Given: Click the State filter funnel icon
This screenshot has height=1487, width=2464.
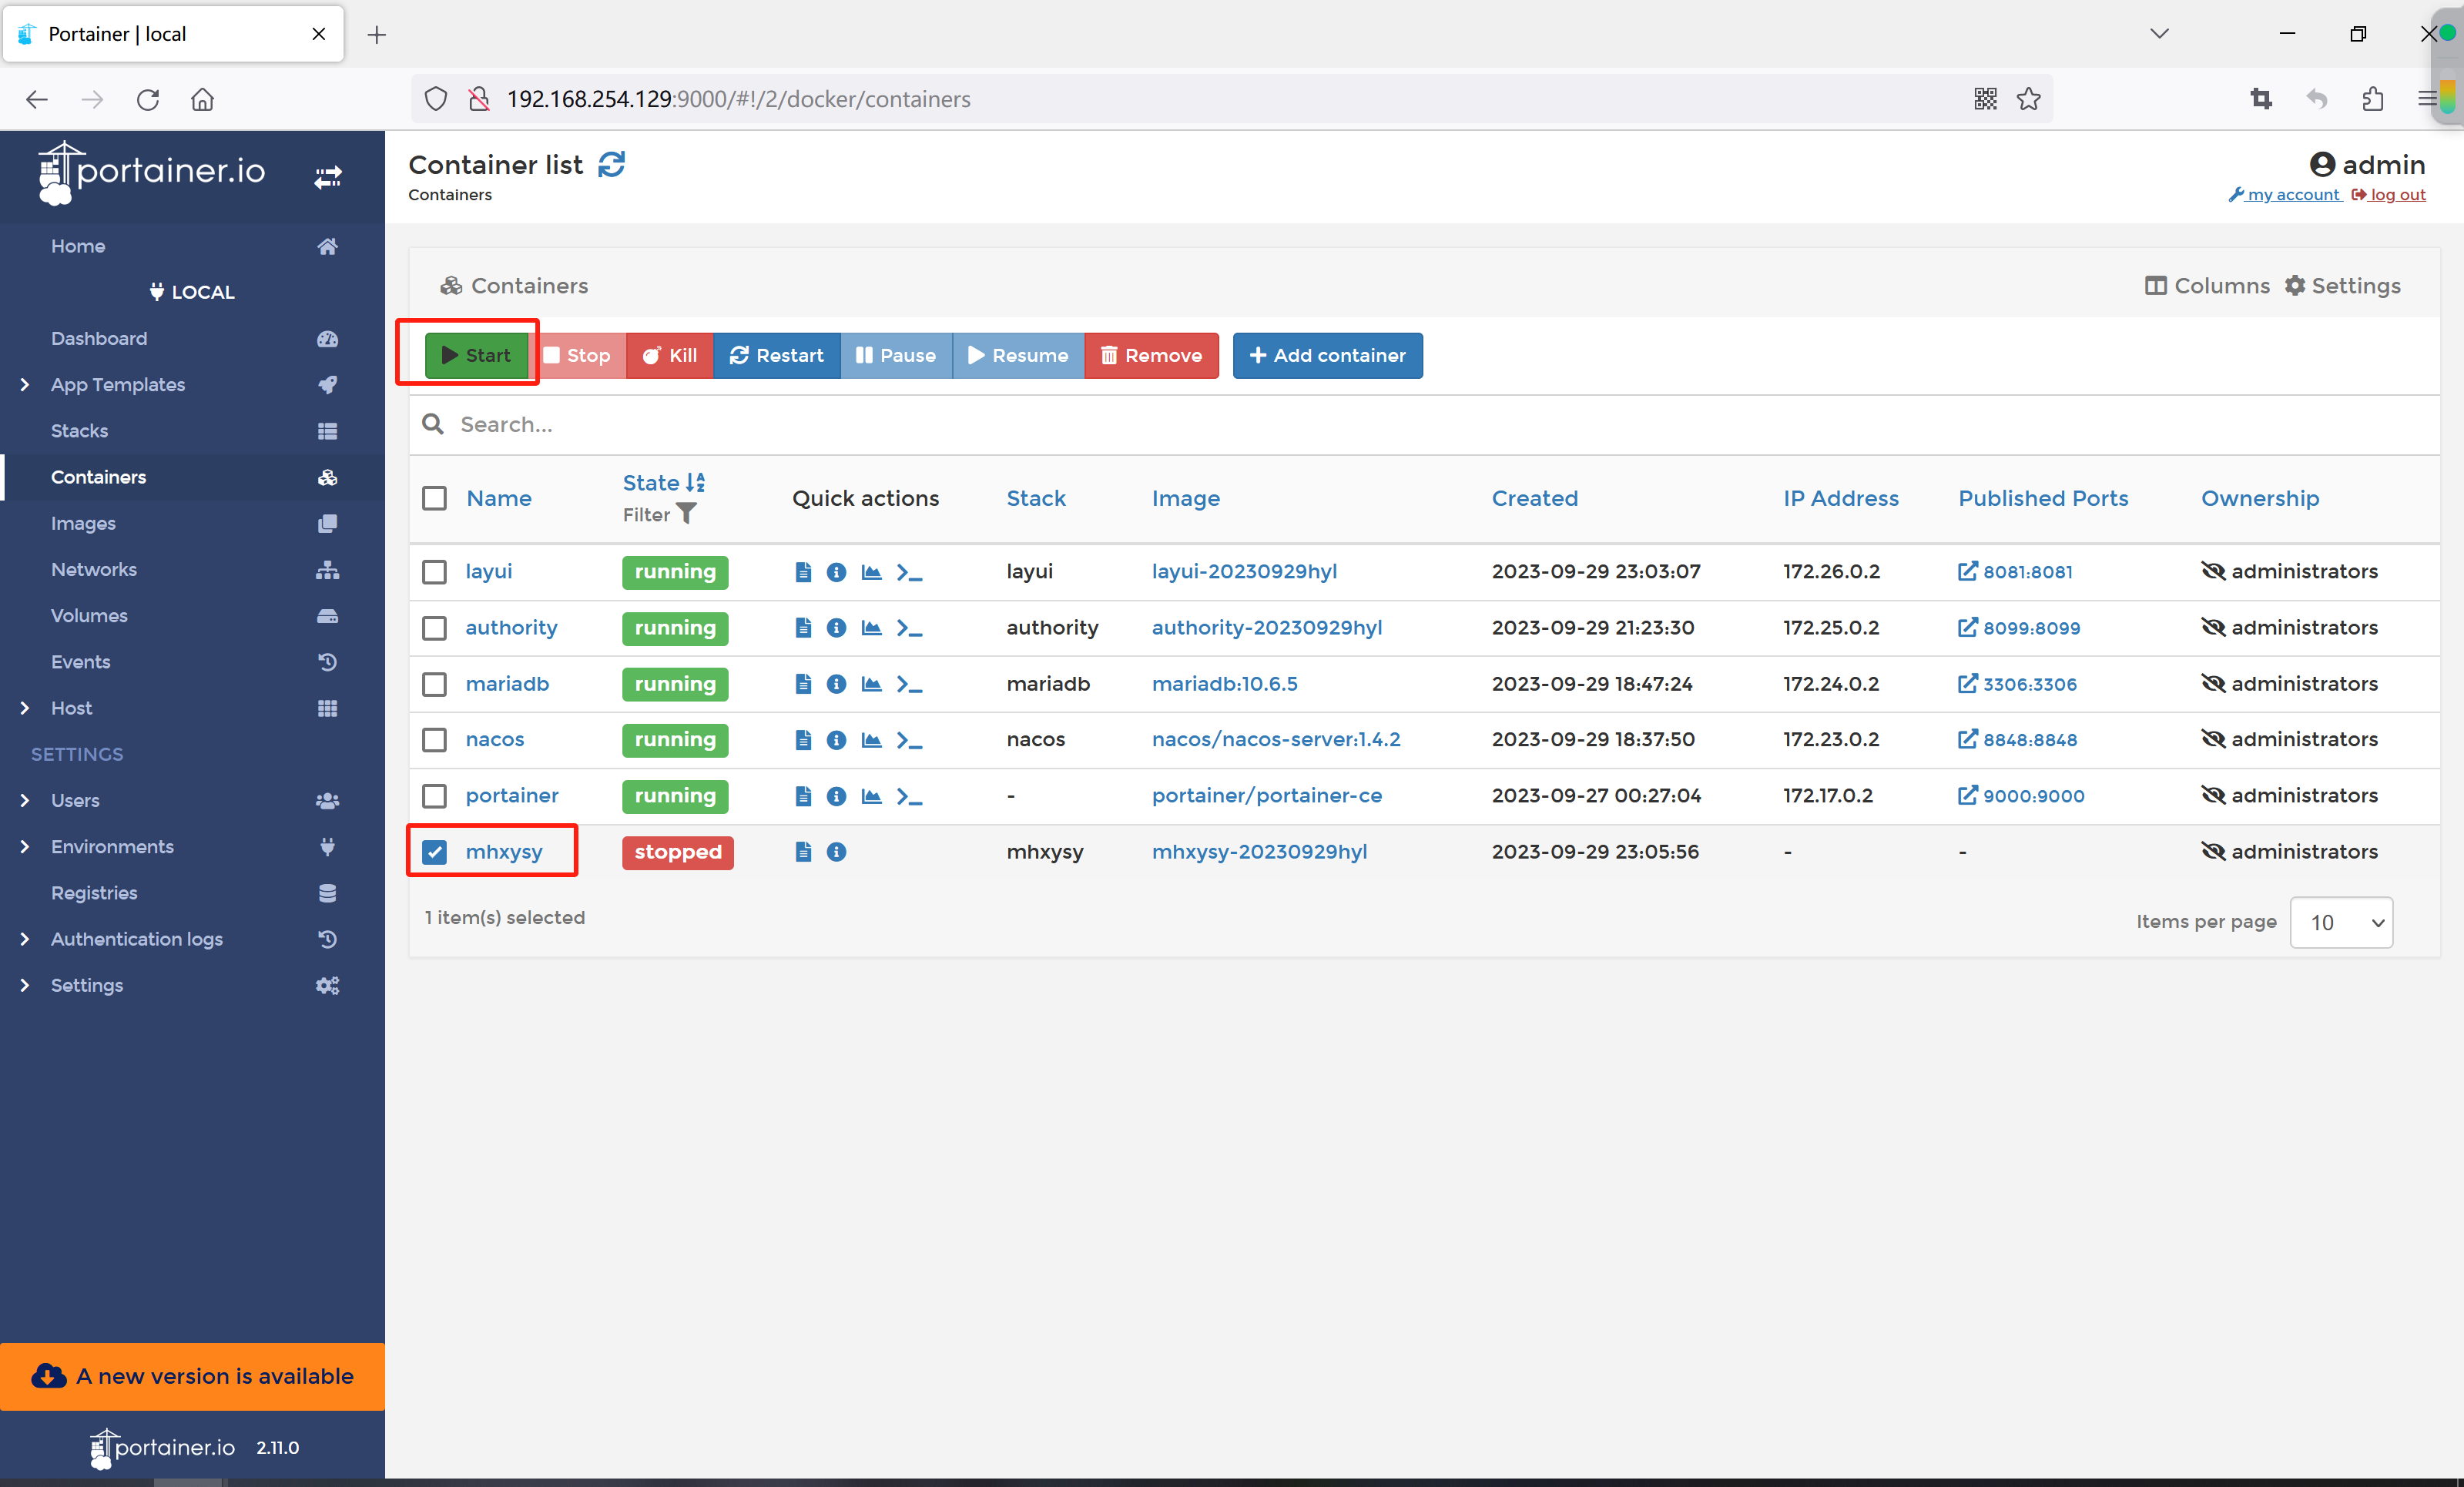Looking at the screenshot, I should pos(686,514).
